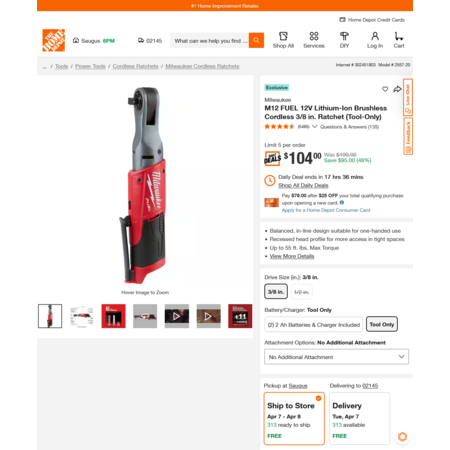This screenshot has height=450, width=450.
Task: Open the Services icon in header
Action: click(x=314, y=40)
